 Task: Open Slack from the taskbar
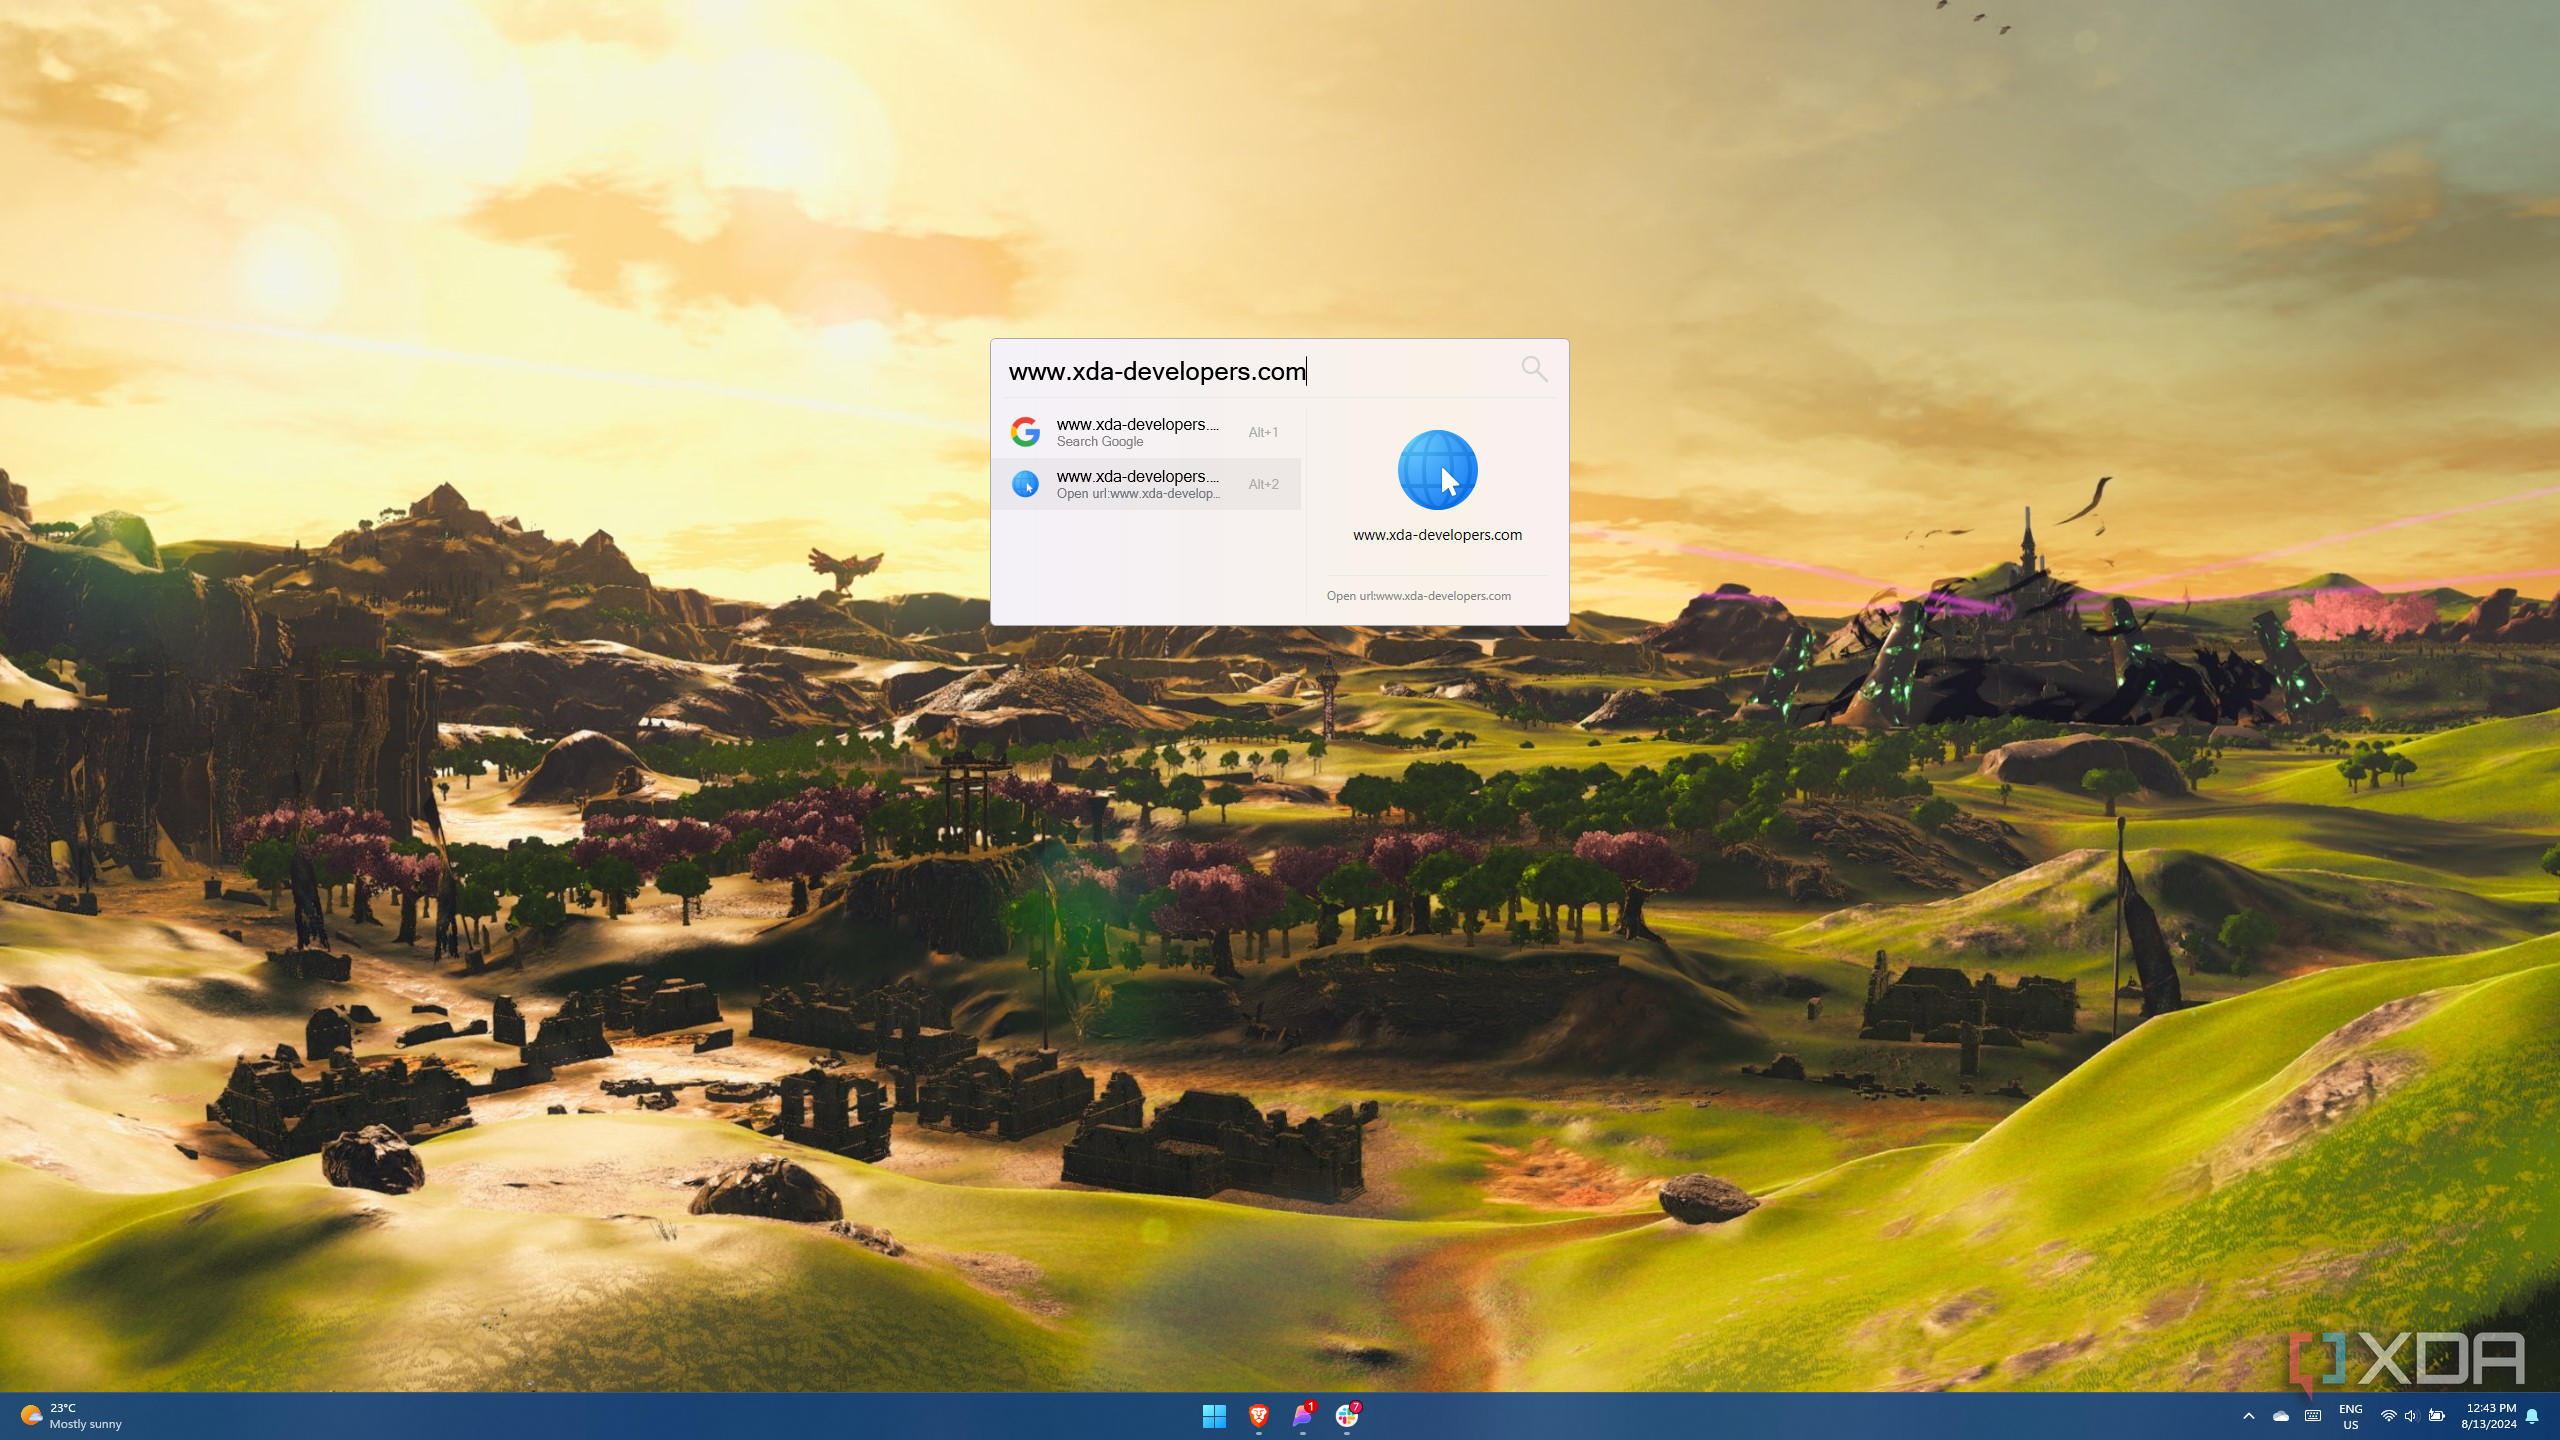[1346, 1416]
